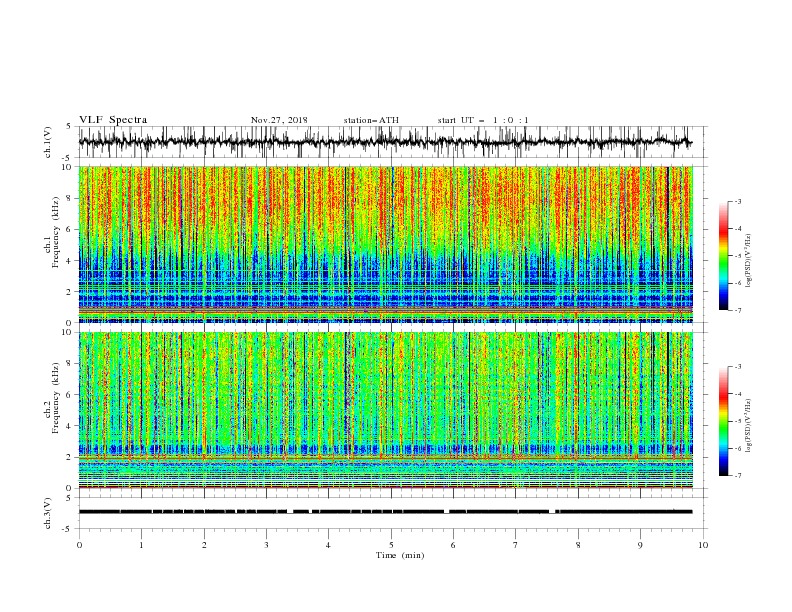Click the '-7' label on the ch.1 color bar
The image size is (792, 612).
737,310
